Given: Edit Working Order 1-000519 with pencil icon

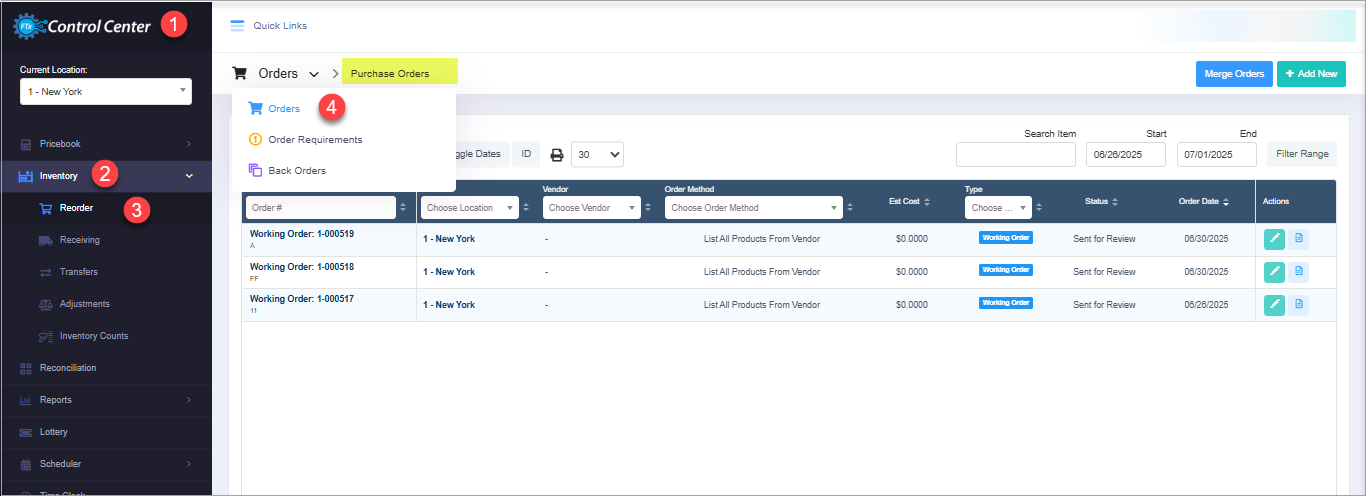Looking at the screenshot, I should (x=1274, y=239).
